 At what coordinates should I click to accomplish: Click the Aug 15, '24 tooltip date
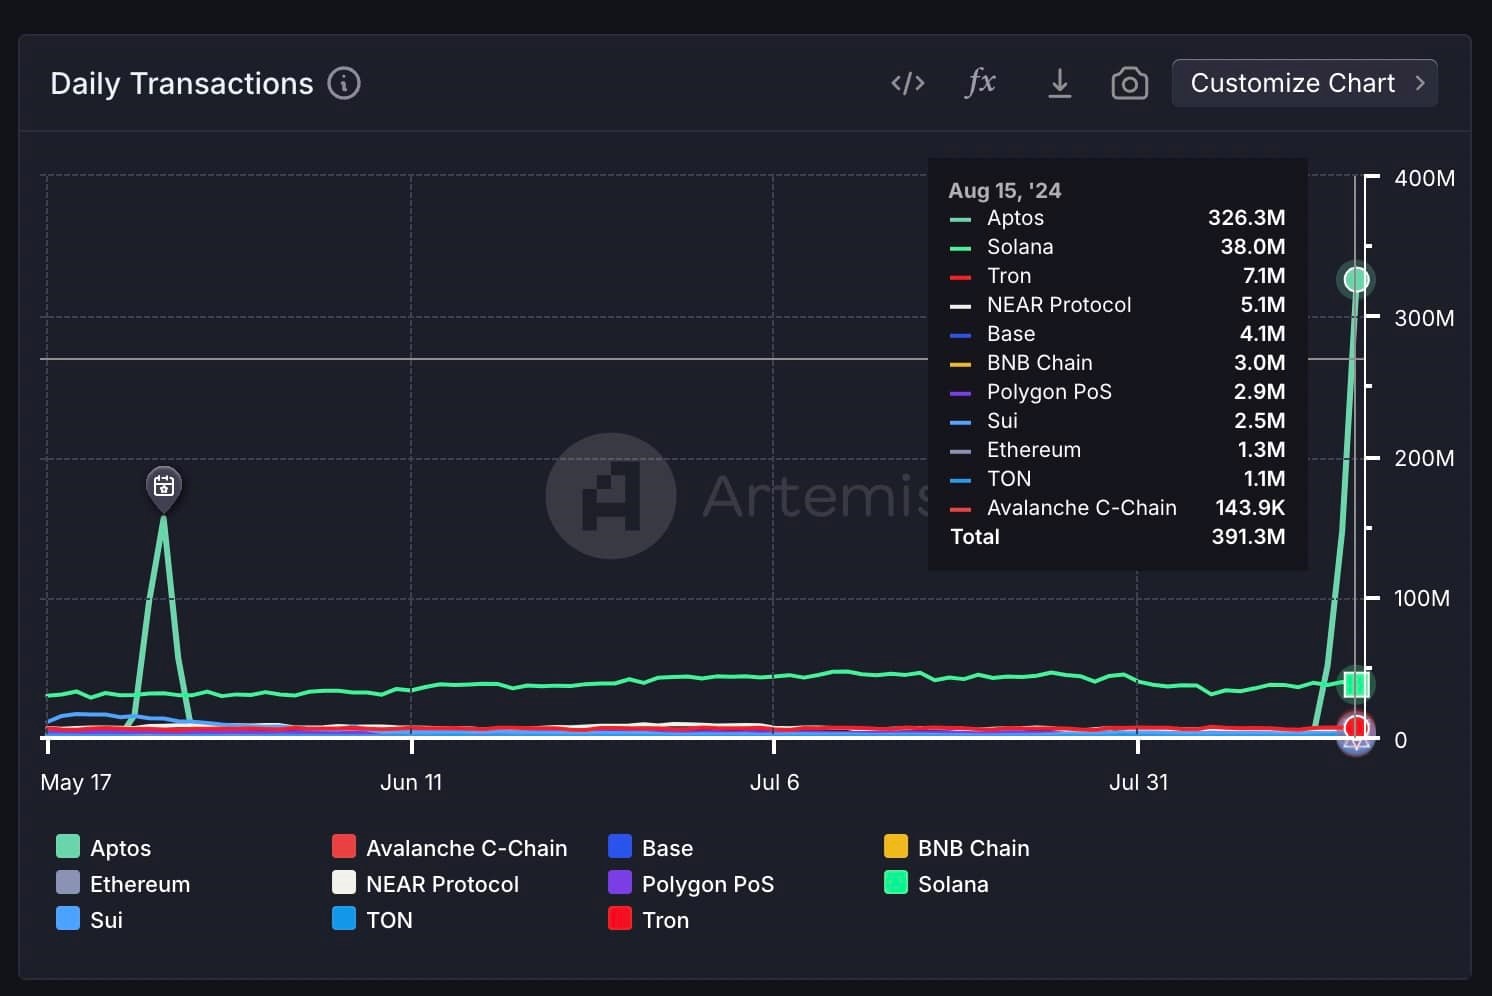[x=1004, y=190]
